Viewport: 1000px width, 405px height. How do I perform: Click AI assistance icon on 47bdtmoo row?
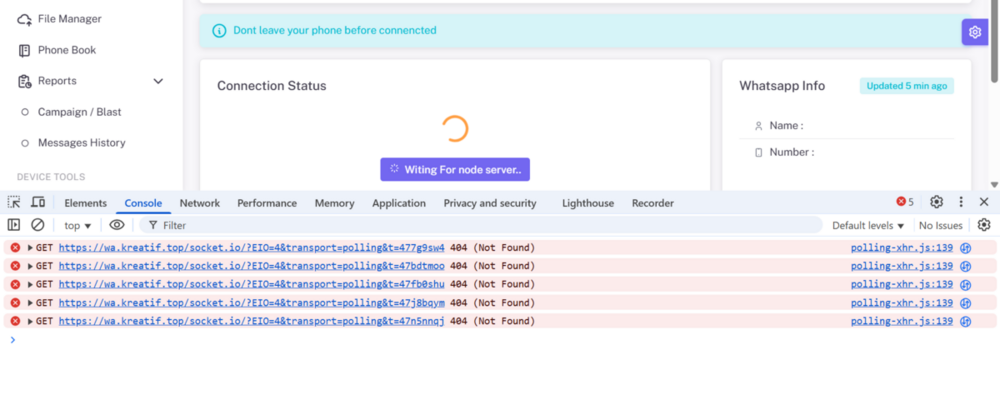[966, 267]
